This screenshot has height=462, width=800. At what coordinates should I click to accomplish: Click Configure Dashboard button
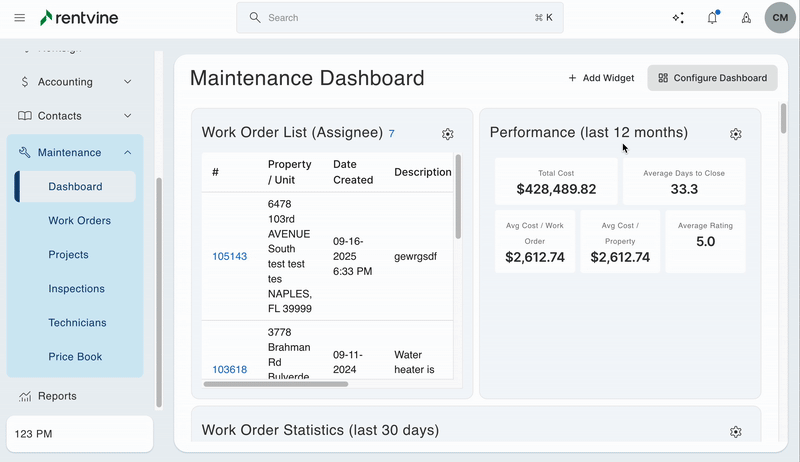712,78
